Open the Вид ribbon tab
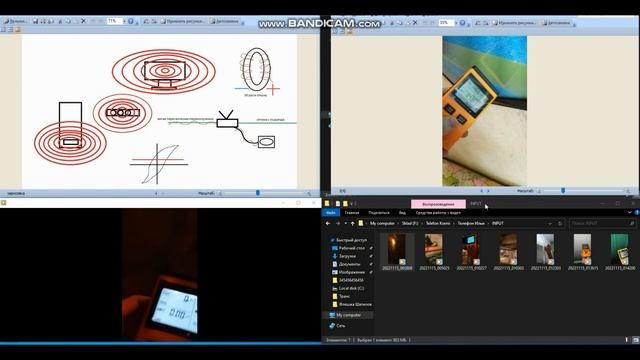640x360 pixels. pos(402,213)
